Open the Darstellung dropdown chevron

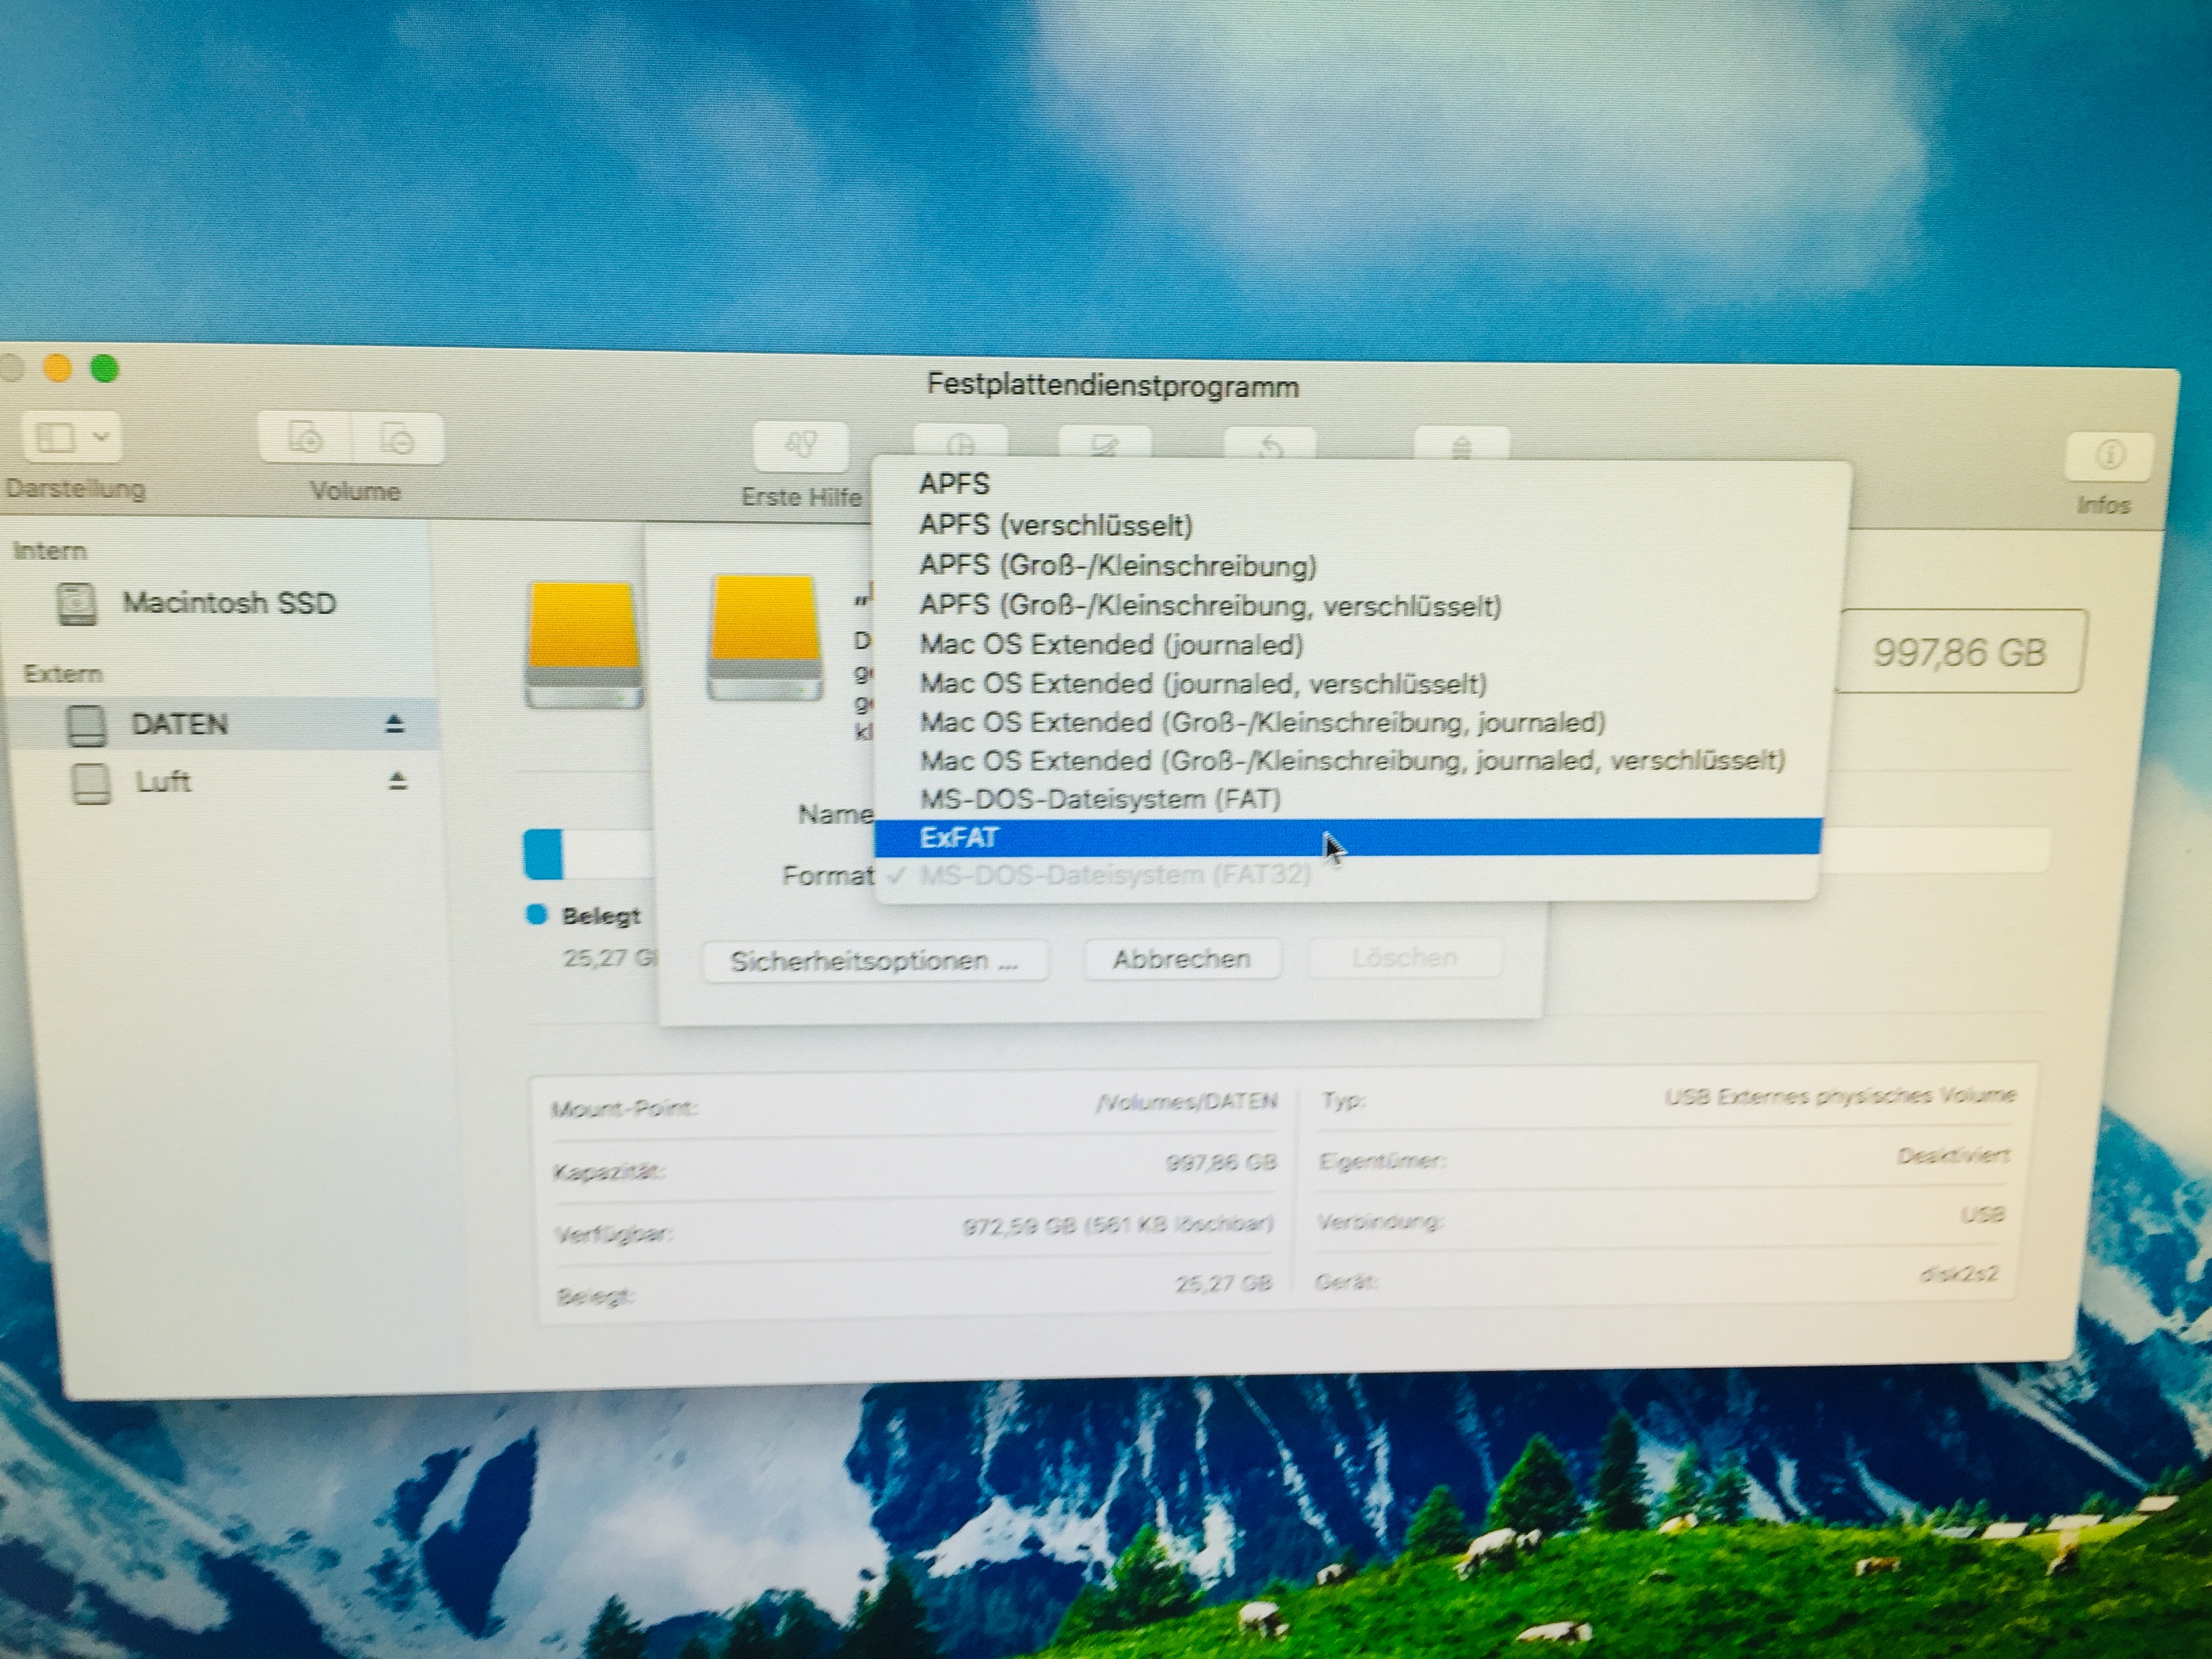pos(101,437)
